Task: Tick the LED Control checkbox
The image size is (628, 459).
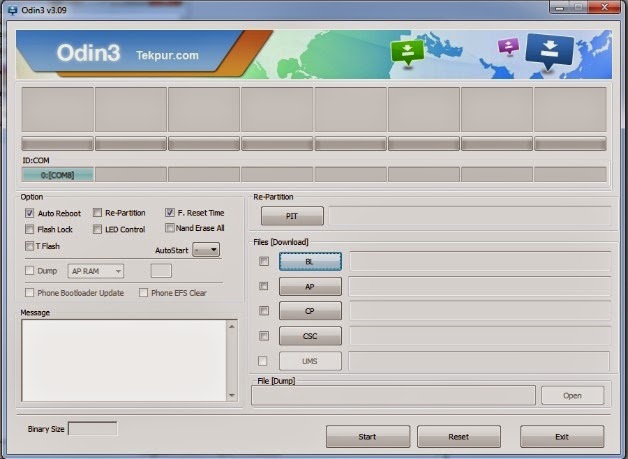Action: [x=97, y=229]
